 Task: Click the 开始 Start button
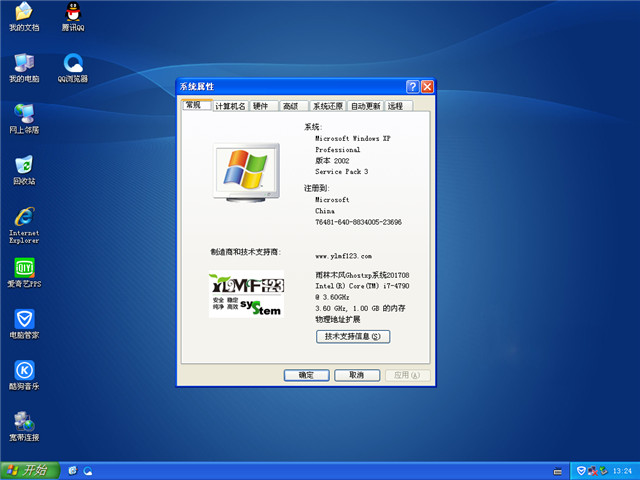point(30,471)
